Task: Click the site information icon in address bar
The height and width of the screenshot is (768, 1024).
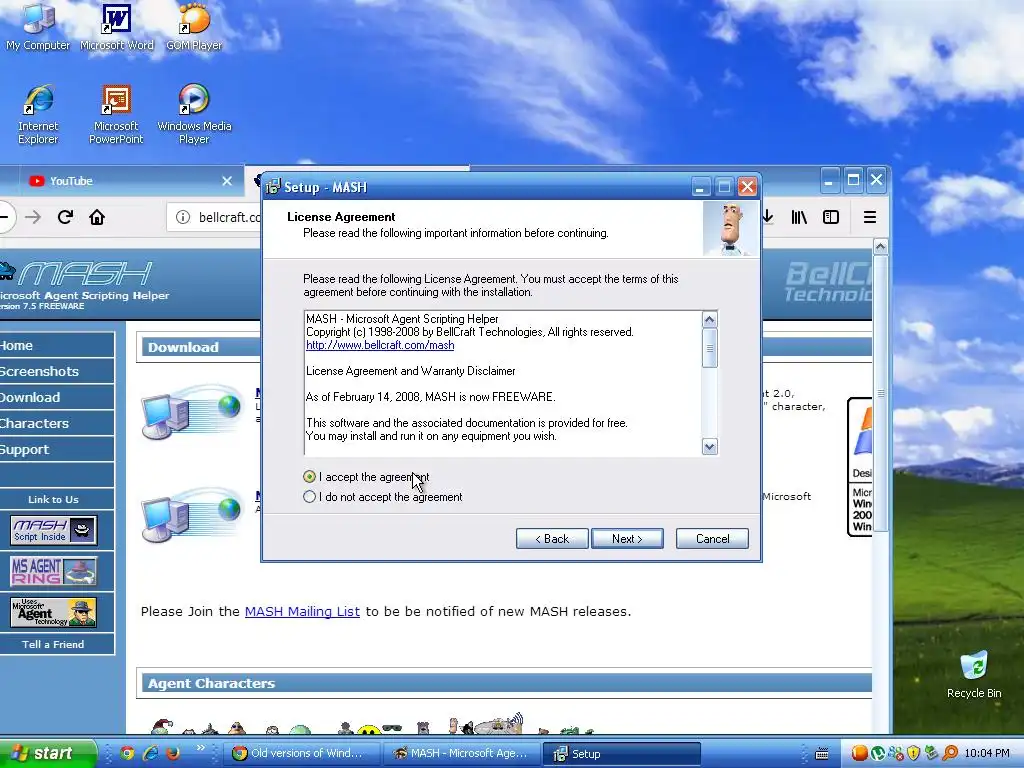Action: pyautogui.click(x=183, y=217)
